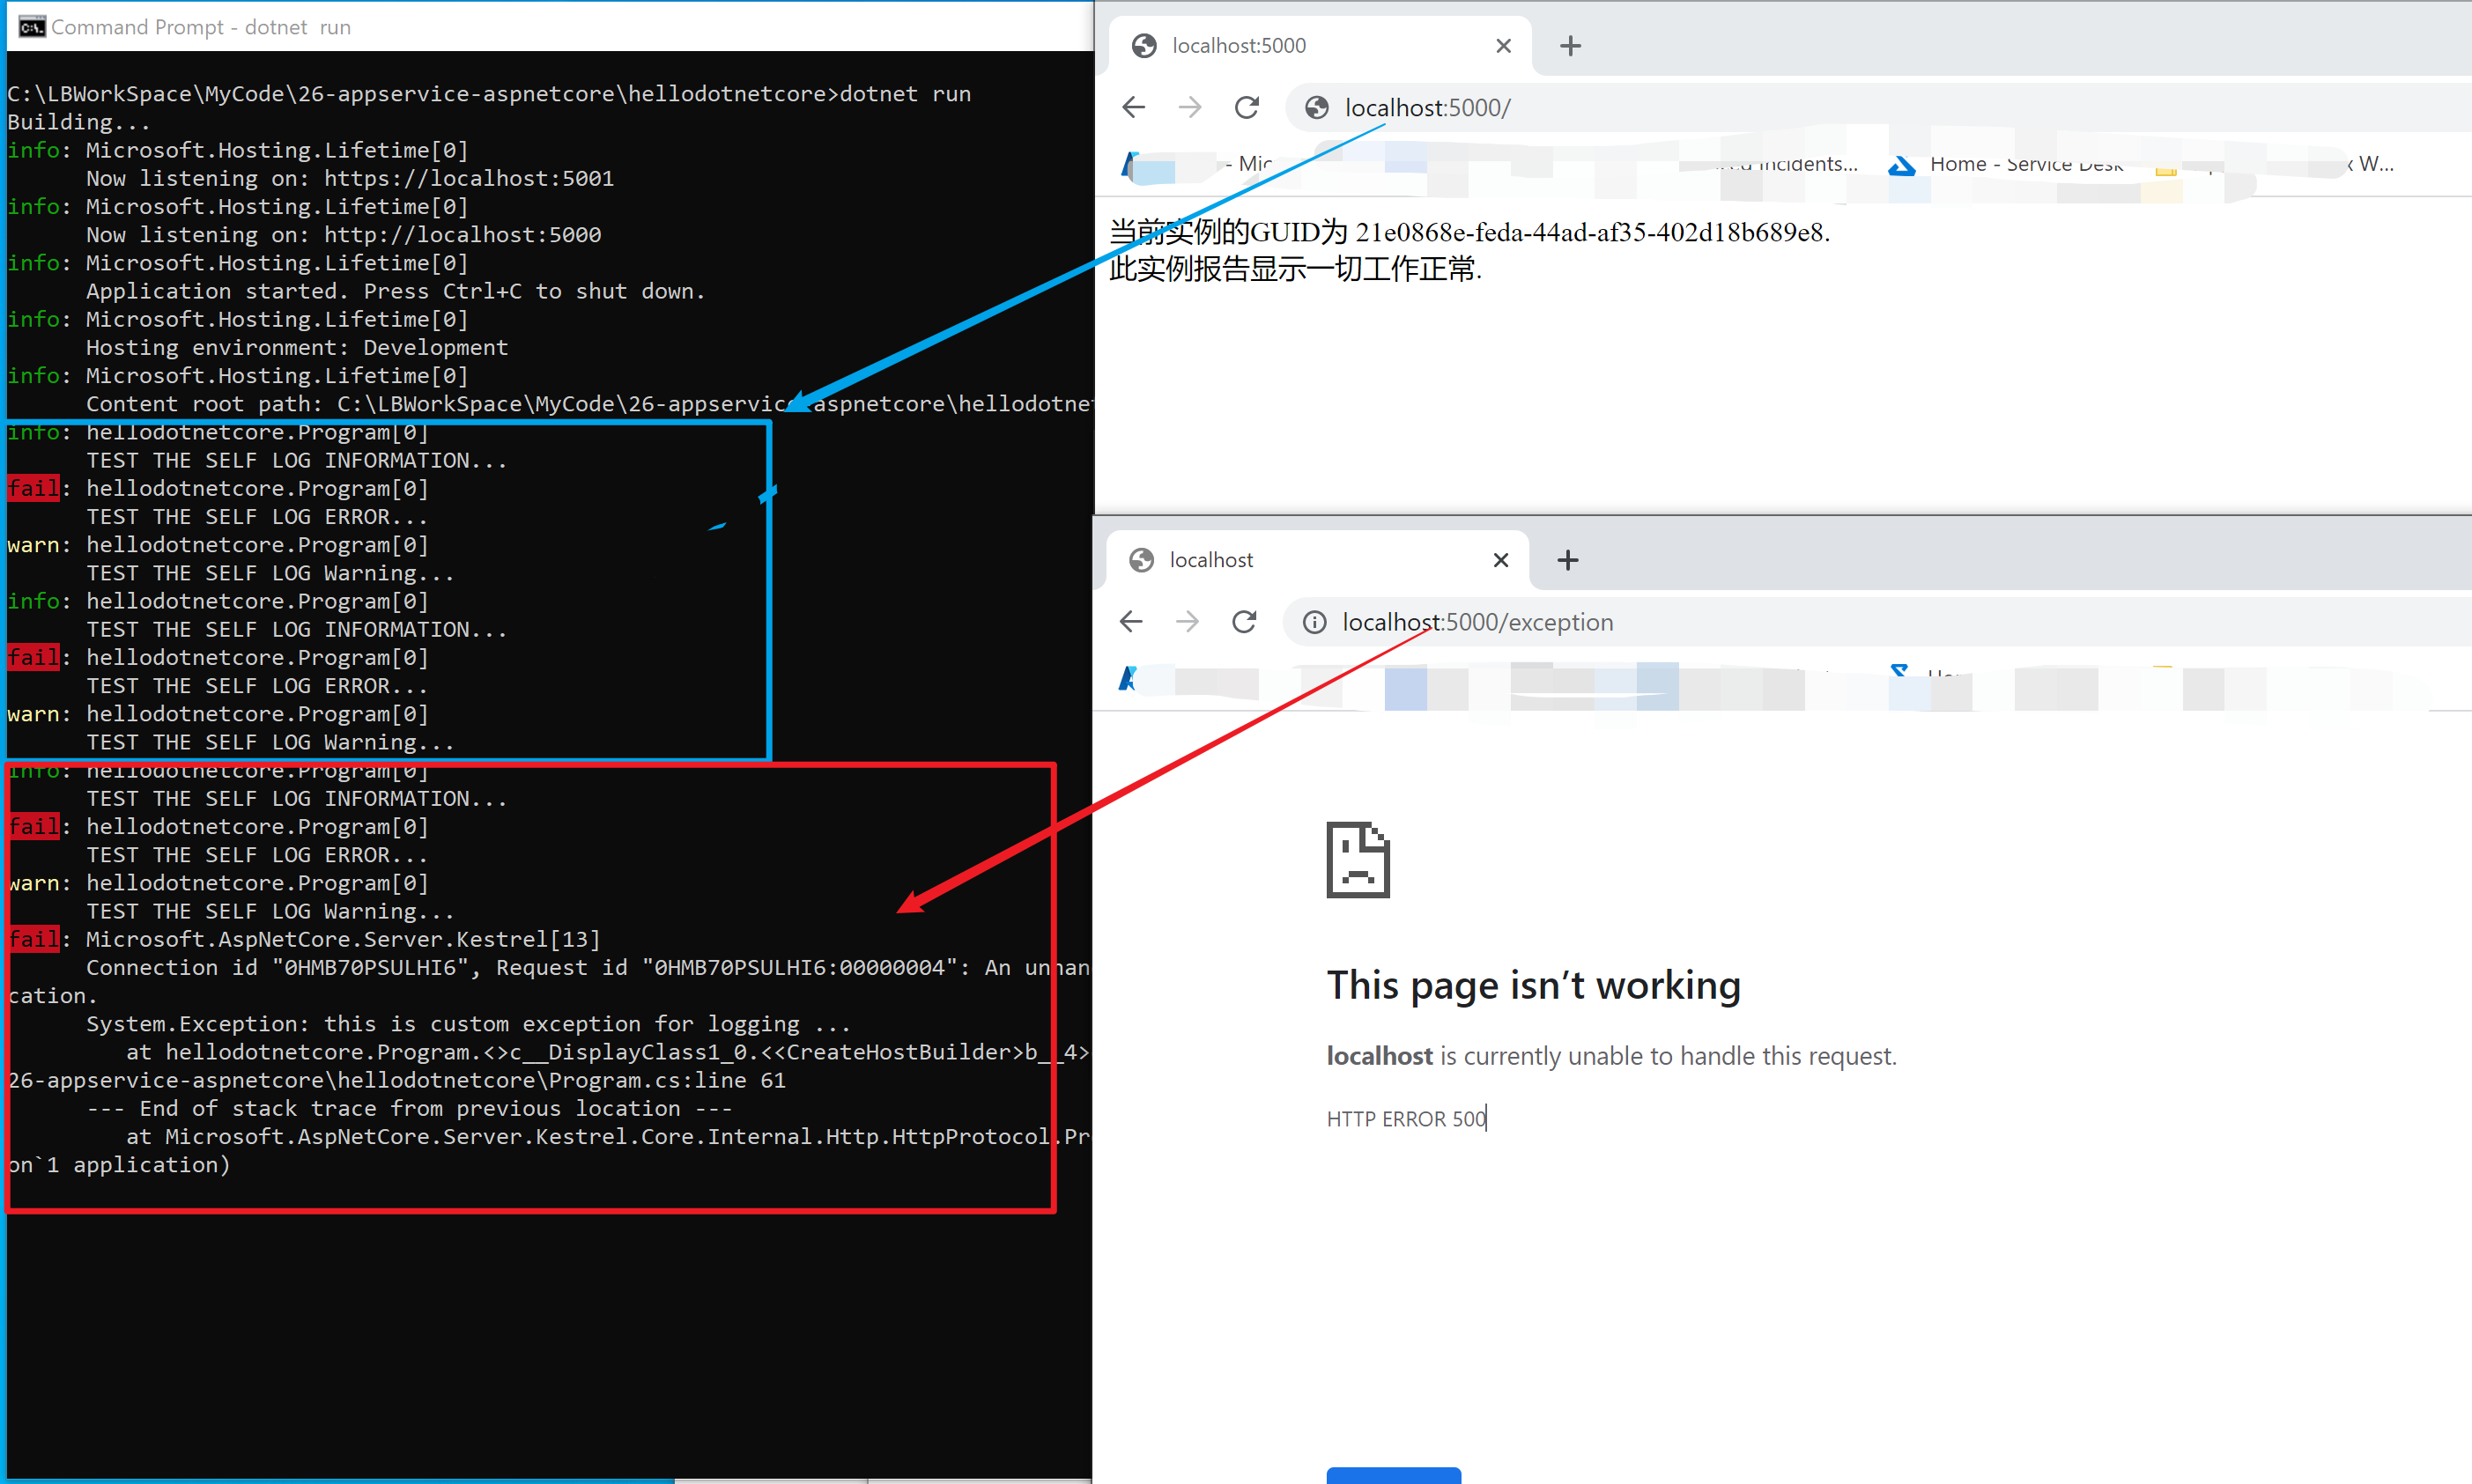This screenshot has width=2472, height=1484.
Task: Open new tab in bottom browser
Action: click(x=1568, y=560)
